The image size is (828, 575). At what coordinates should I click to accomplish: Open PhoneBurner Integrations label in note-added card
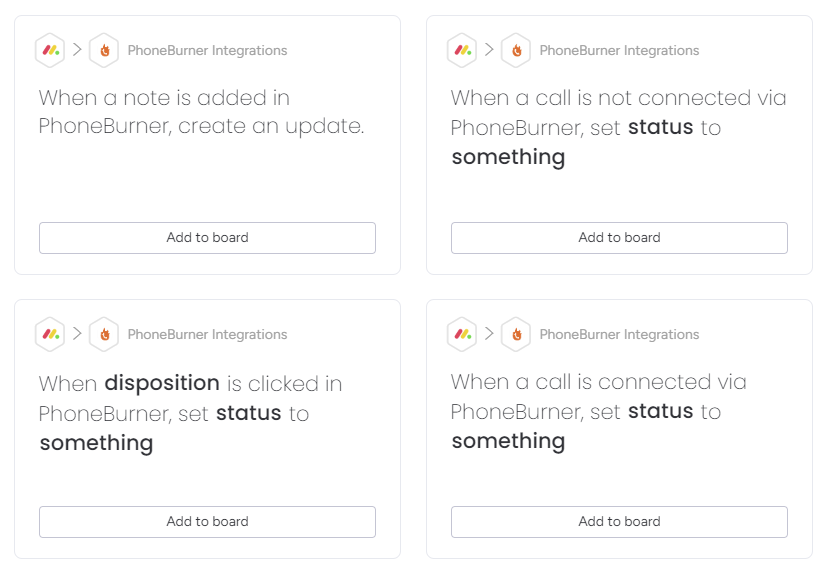208,50
